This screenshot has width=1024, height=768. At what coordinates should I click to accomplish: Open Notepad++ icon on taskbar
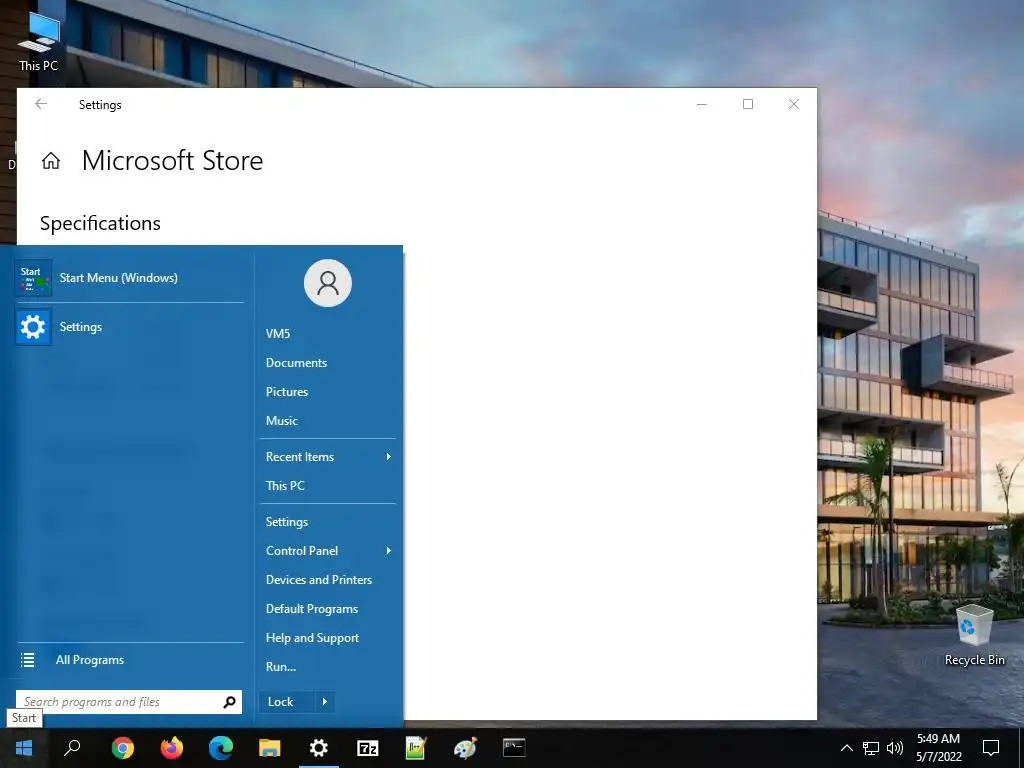[416, 748]
